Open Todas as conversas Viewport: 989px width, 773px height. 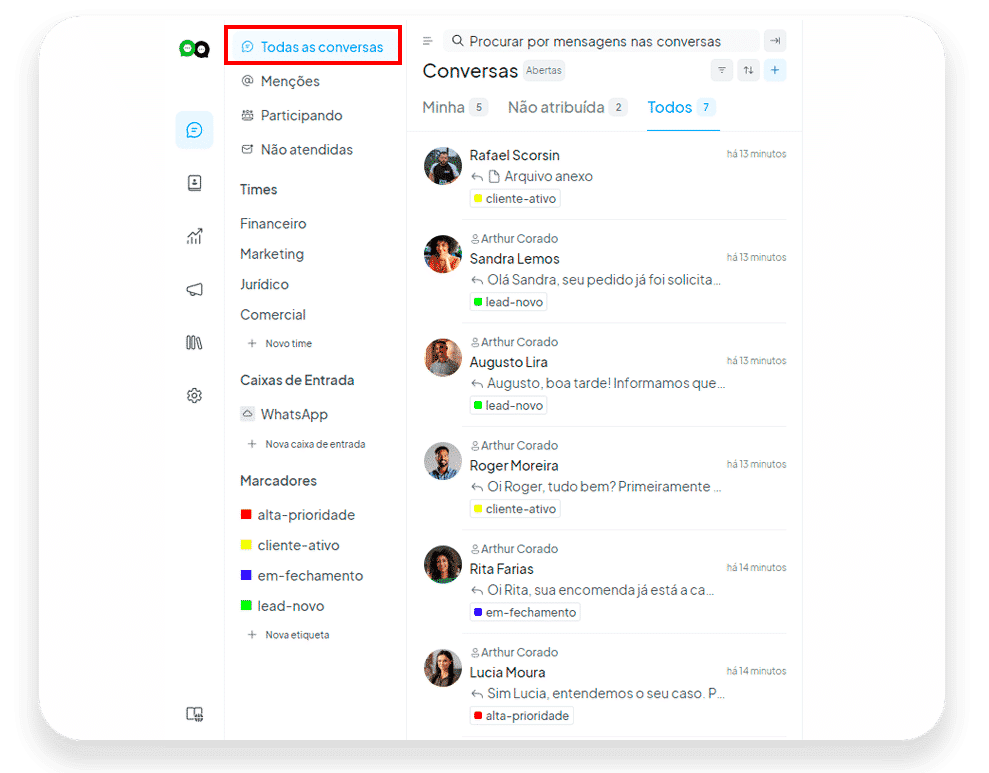[313, 47]
